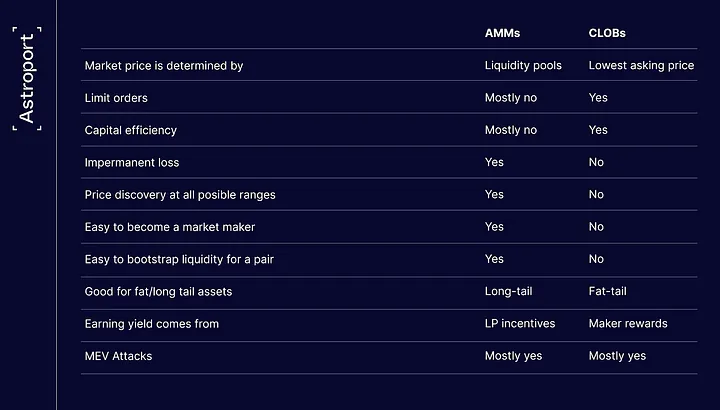Click the "Liquidity pools" cell
The image size is (720, 410).
click(523, 66)
